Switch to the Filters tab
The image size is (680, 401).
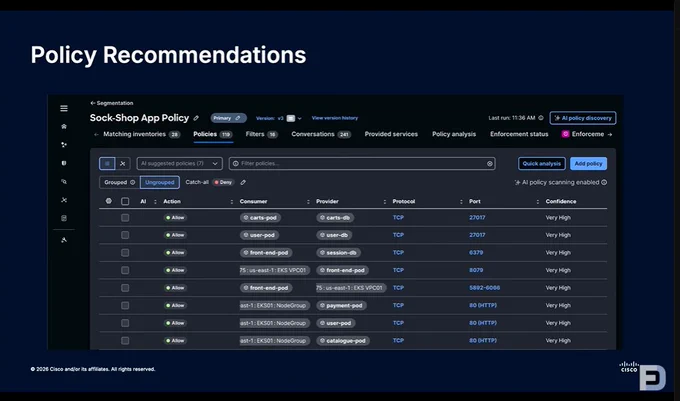262,134
